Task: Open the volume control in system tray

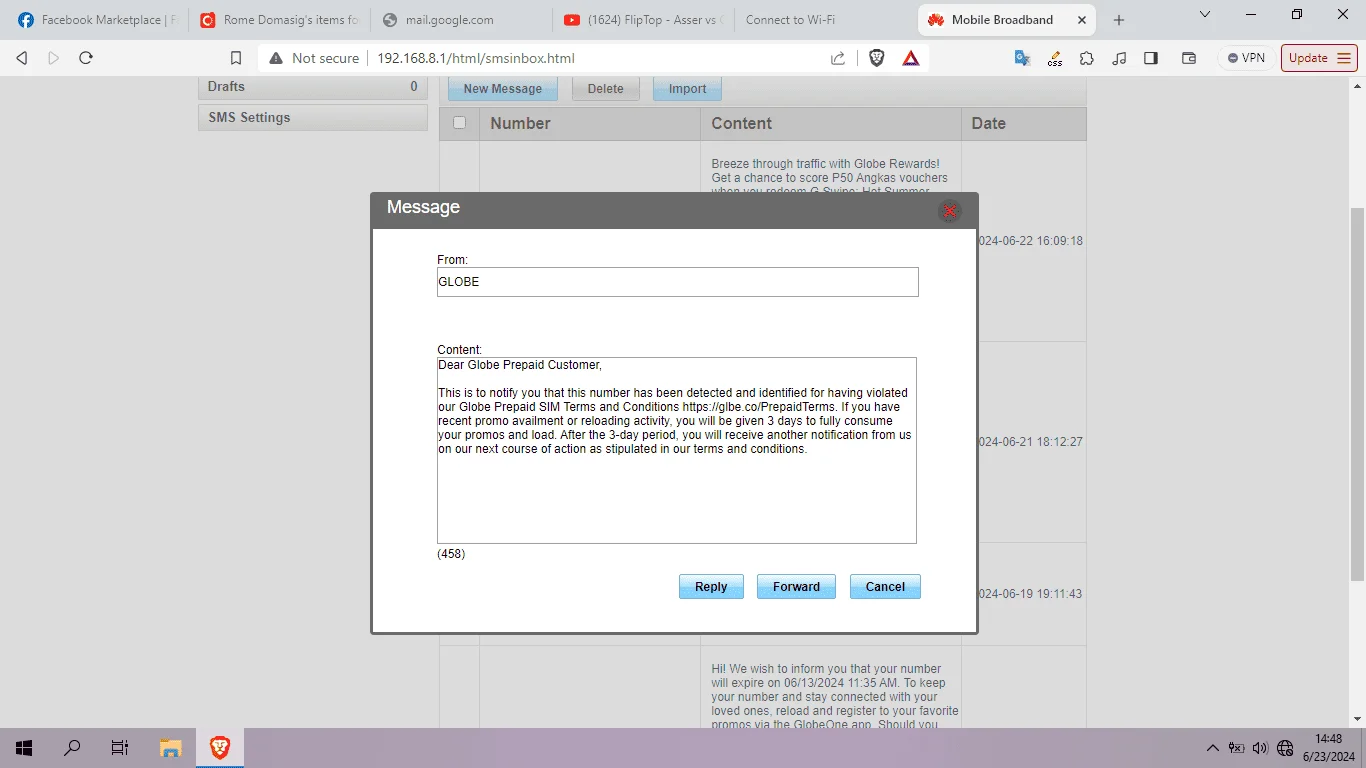Action: (x=1260, y=748)
